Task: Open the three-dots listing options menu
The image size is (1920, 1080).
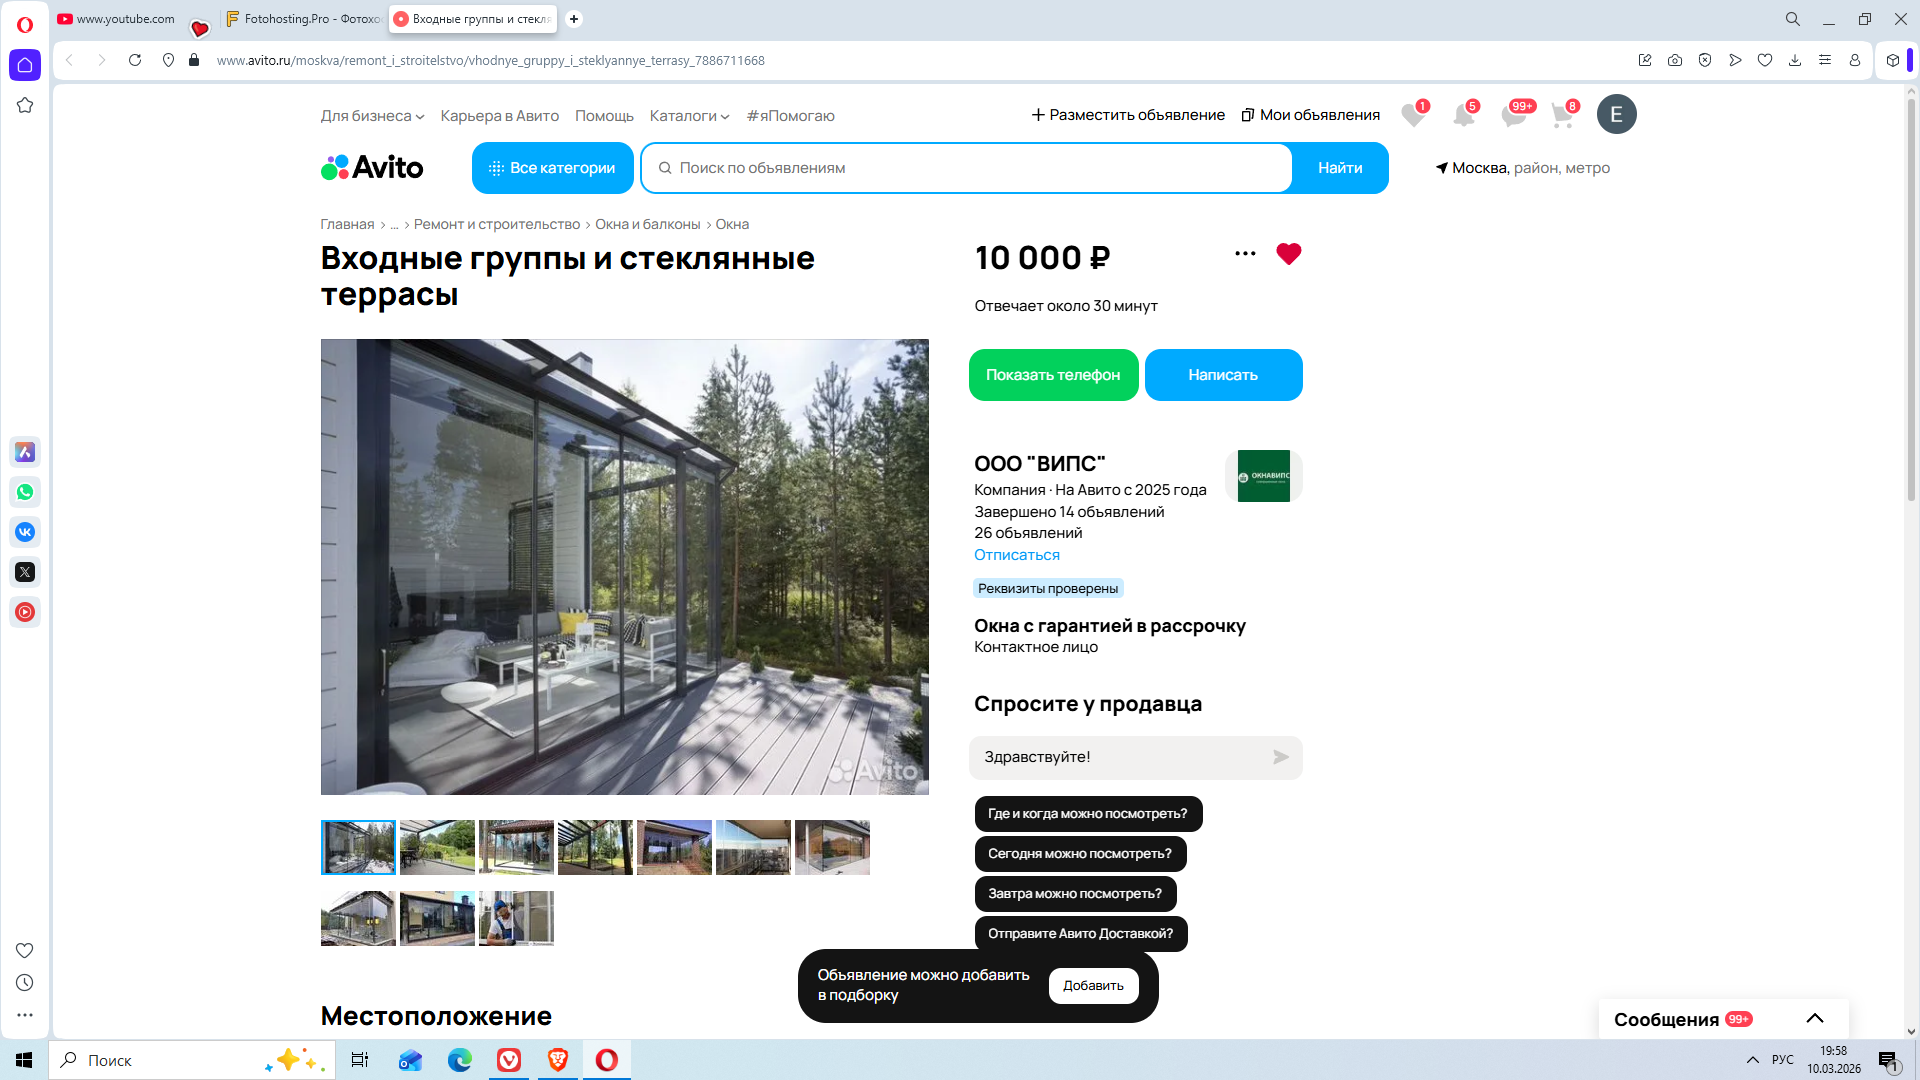Action: (1245, 254)
